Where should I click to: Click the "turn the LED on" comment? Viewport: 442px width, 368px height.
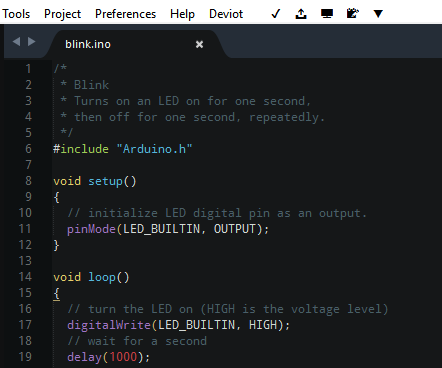[228, 309]
